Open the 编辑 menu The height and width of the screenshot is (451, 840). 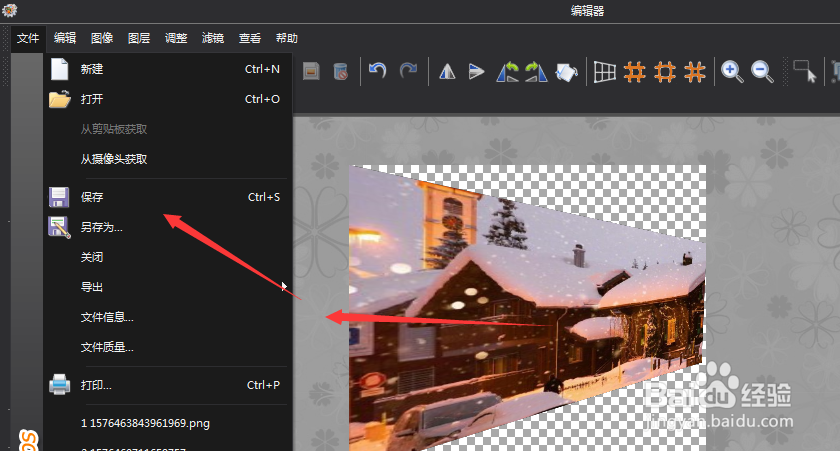pyautogui.click(x=65, y=38)
